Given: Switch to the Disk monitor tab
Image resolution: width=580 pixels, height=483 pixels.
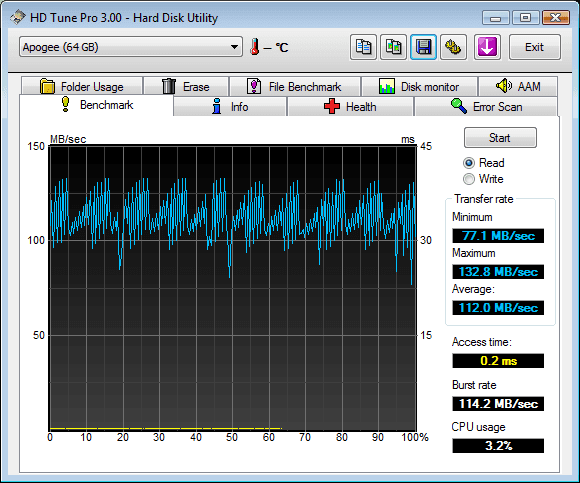Looking at the screenshot, I should (419, 87).
